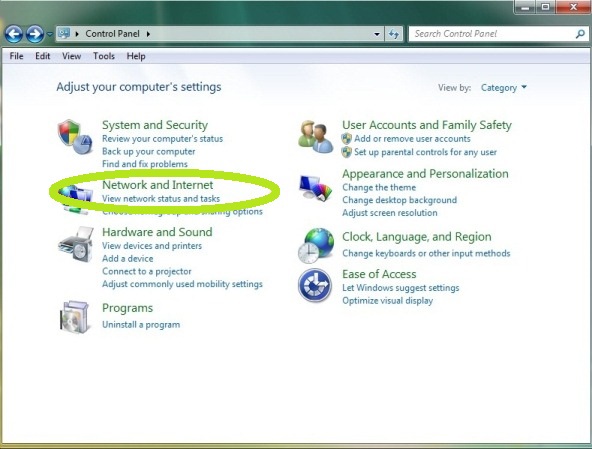Open the address bar history dropdown
Viewport: 592px width, 449px height.
click(377, 34)
